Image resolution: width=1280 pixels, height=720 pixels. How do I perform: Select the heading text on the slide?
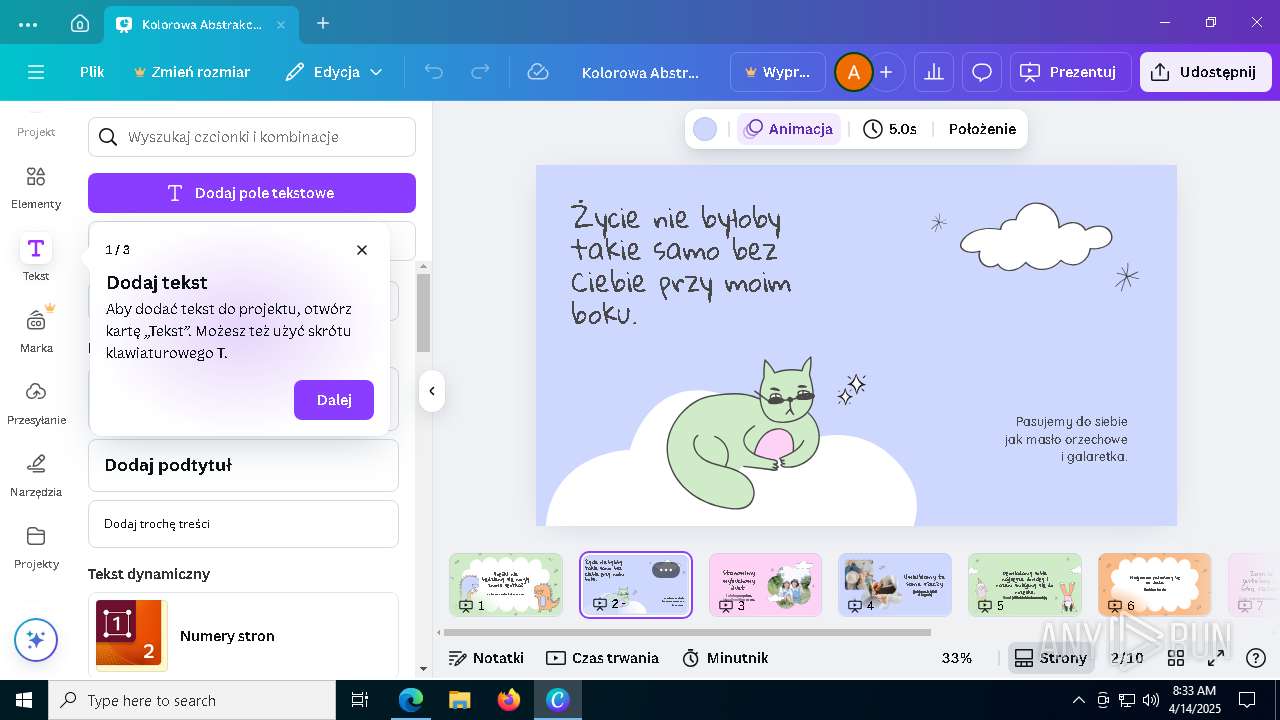coord(680,265)
